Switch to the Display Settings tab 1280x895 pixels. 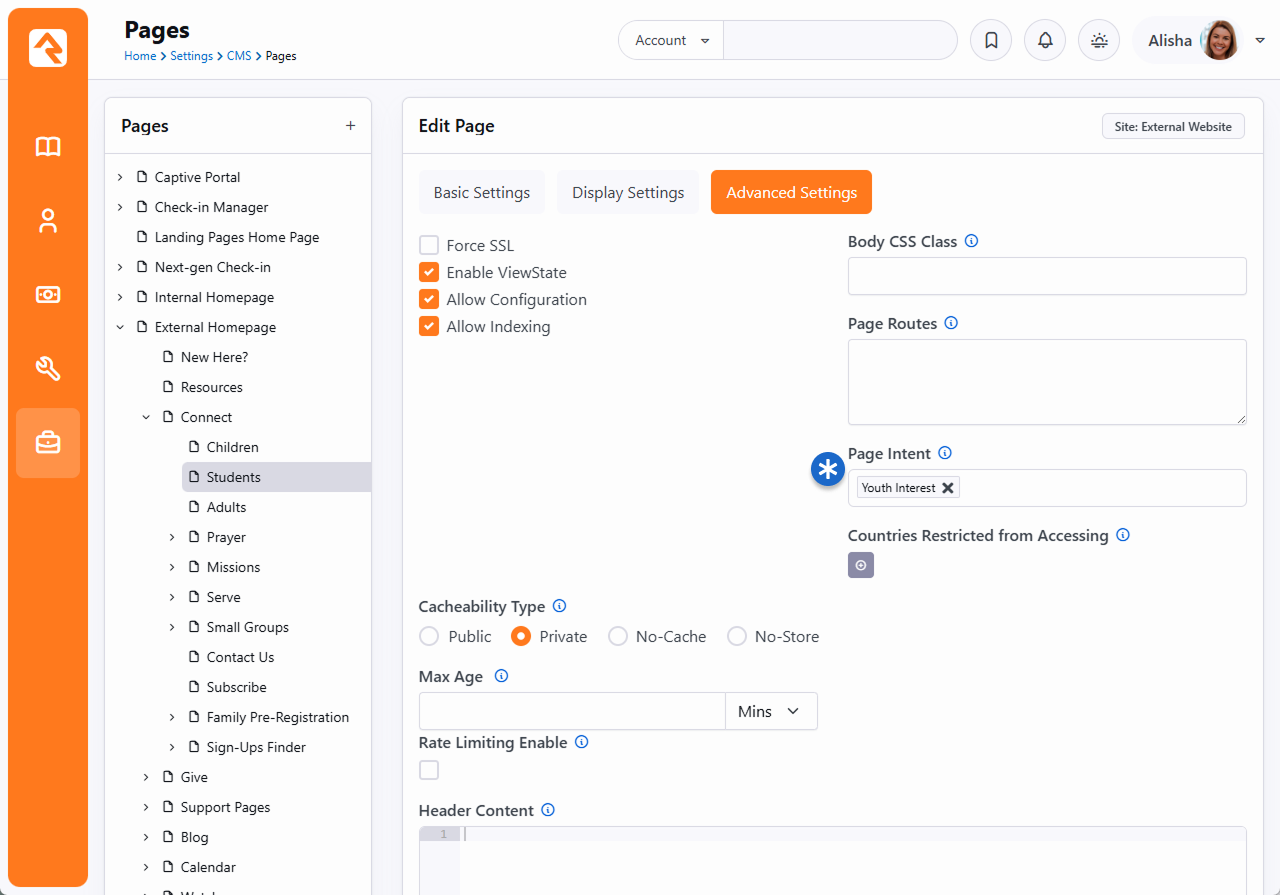pos(628,193)
